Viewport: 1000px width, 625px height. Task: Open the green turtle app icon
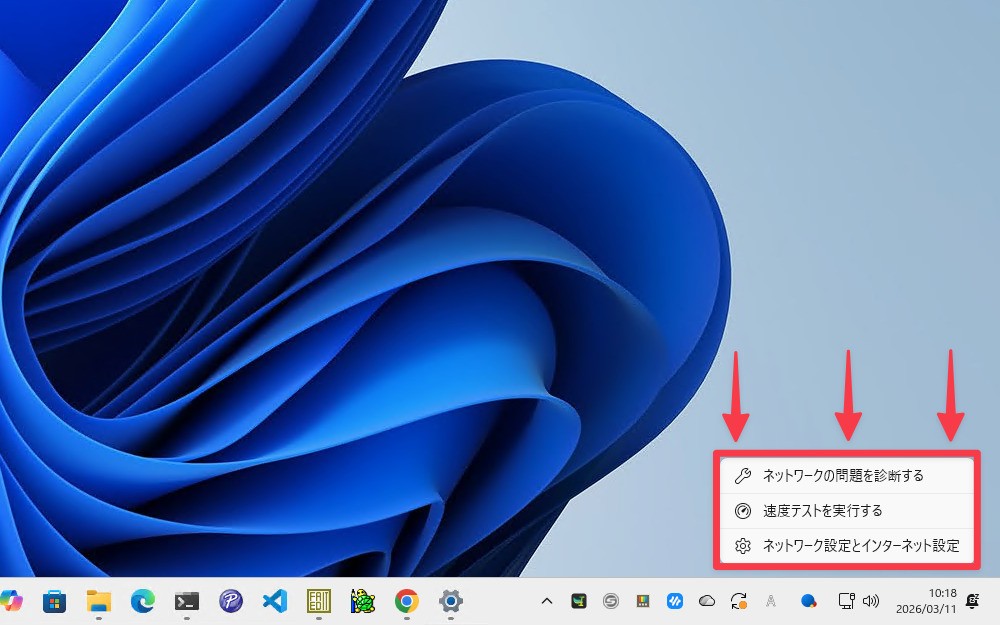tap(362, 601)
